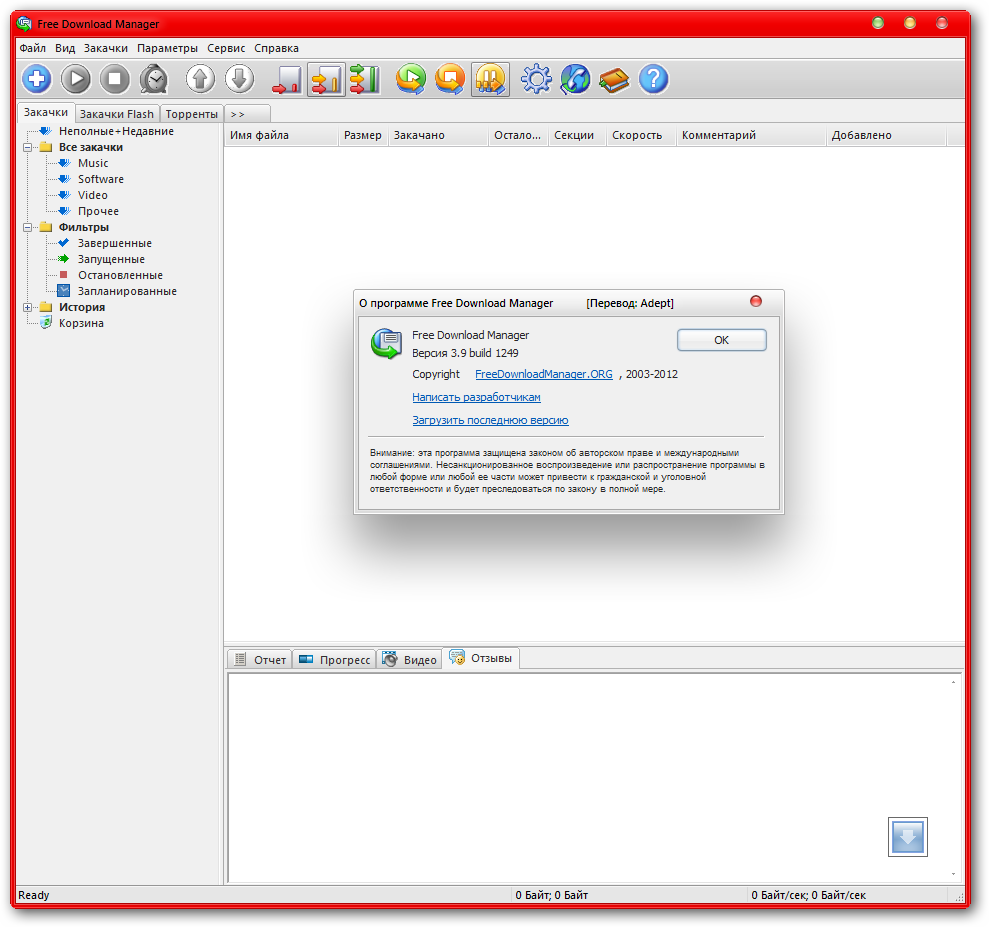The image size is (989, 927).
Task: Select the medium traffic mode orange bars icon
Action: 326,79
